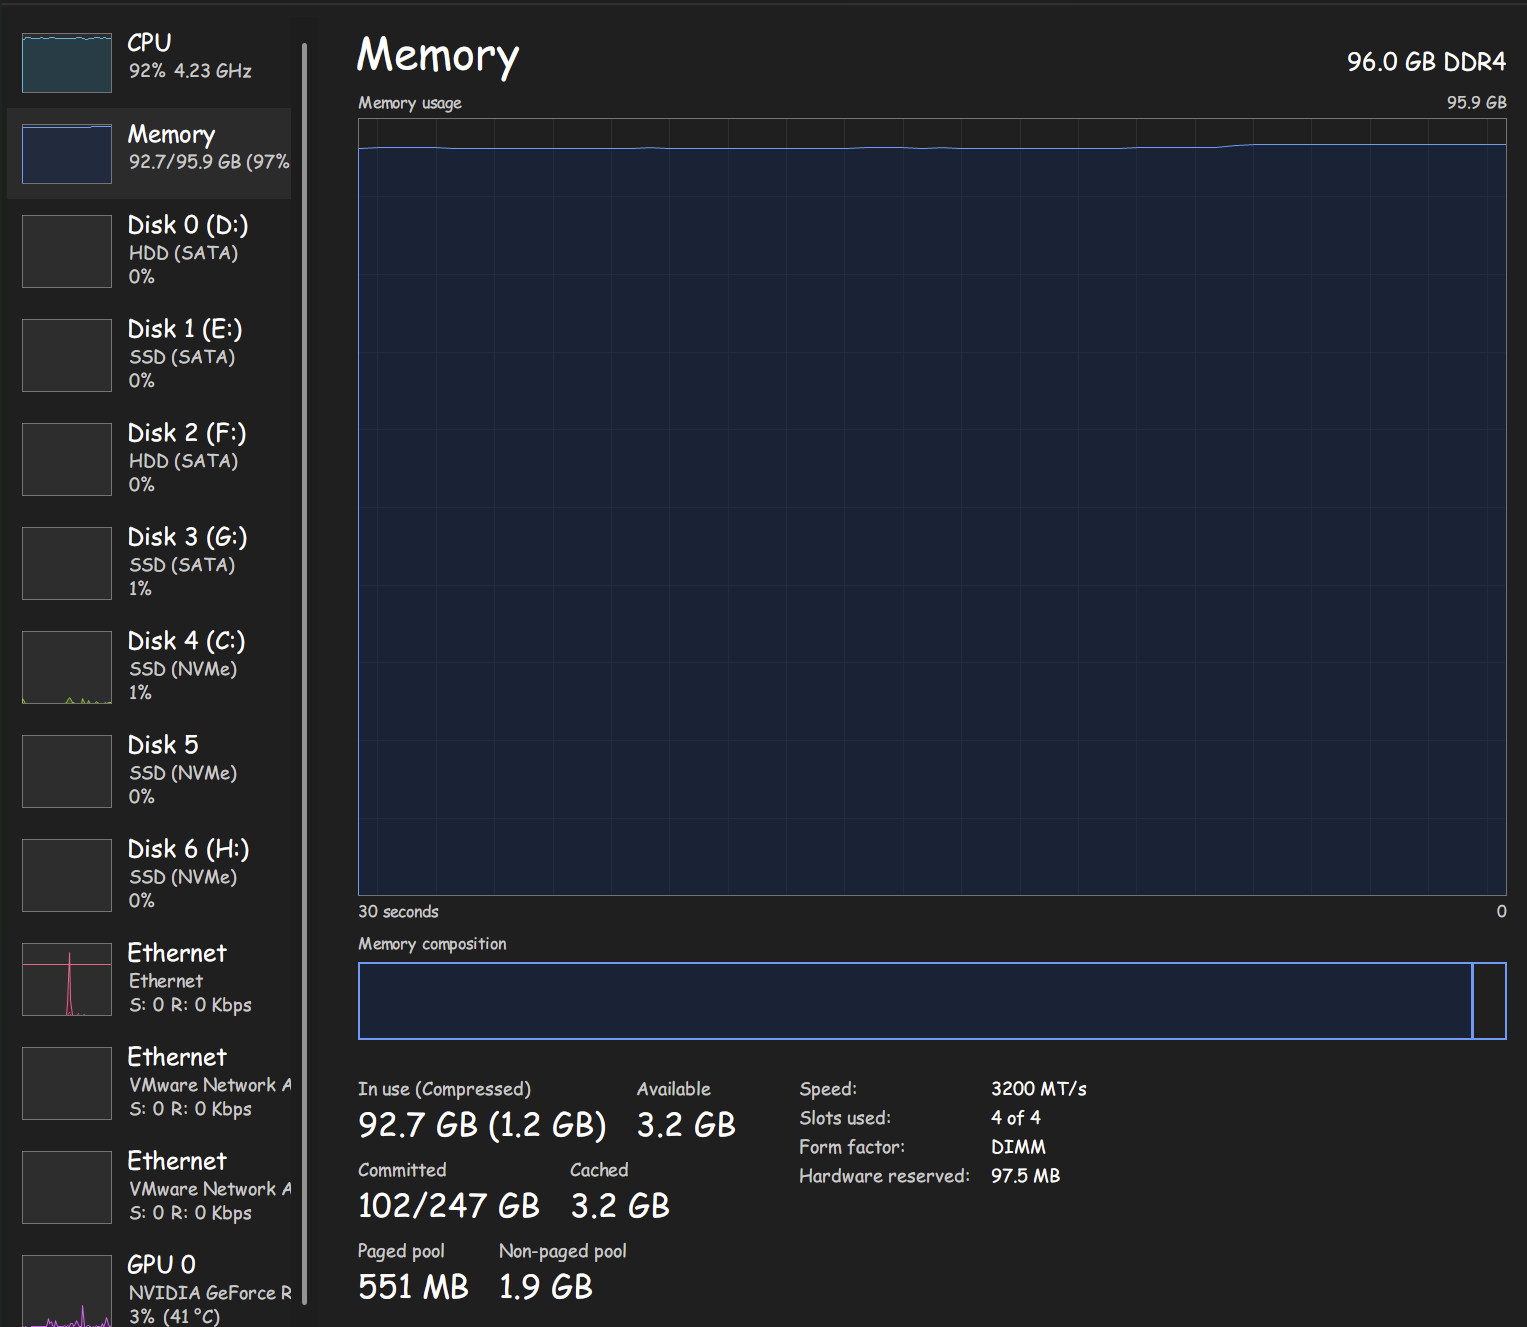Screen dimensions: 1527x1327
Task: Click the In use 92.7 GB value
Action: pyautogui.click(x=418, y=1125)
